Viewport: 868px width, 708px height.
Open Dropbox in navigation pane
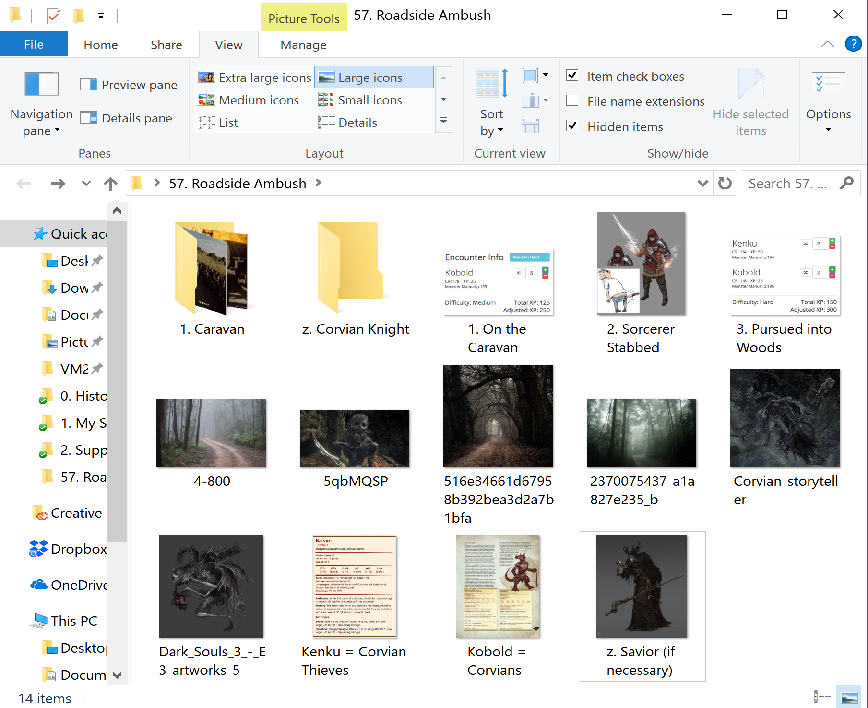point(68,549)
